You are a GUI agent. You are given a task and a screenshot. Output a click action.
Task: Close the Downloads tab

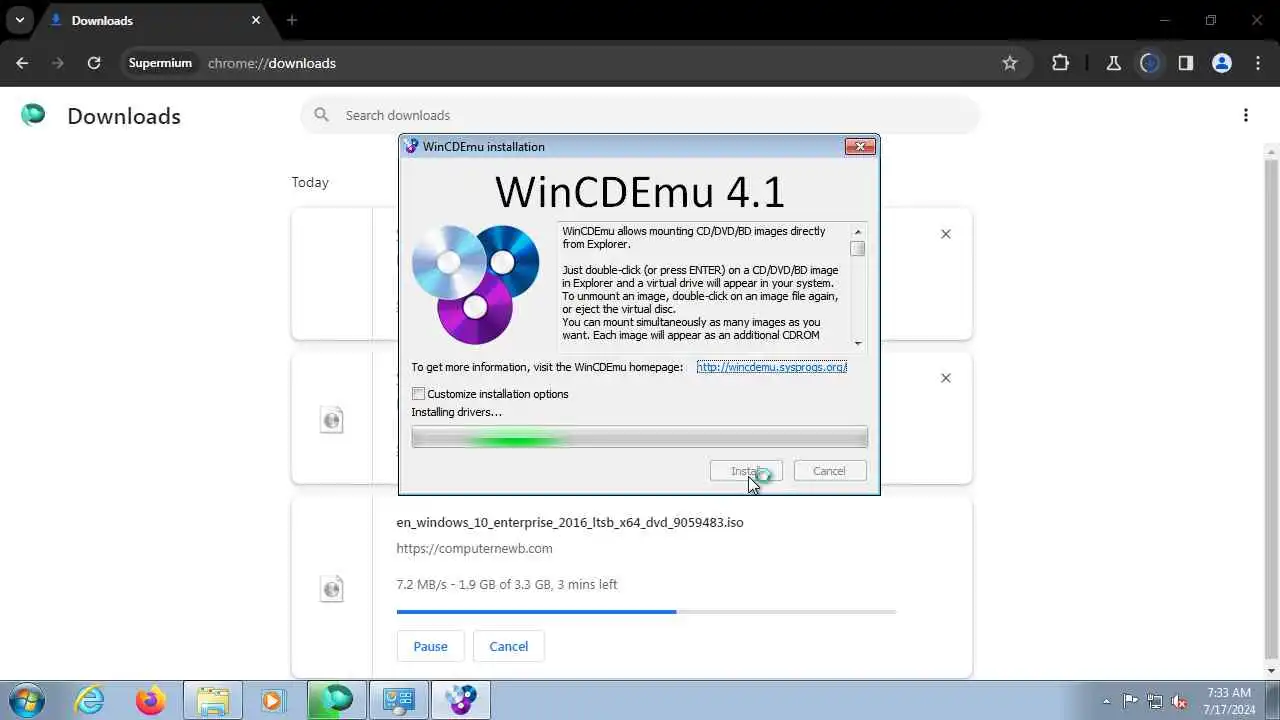(256, 20)
